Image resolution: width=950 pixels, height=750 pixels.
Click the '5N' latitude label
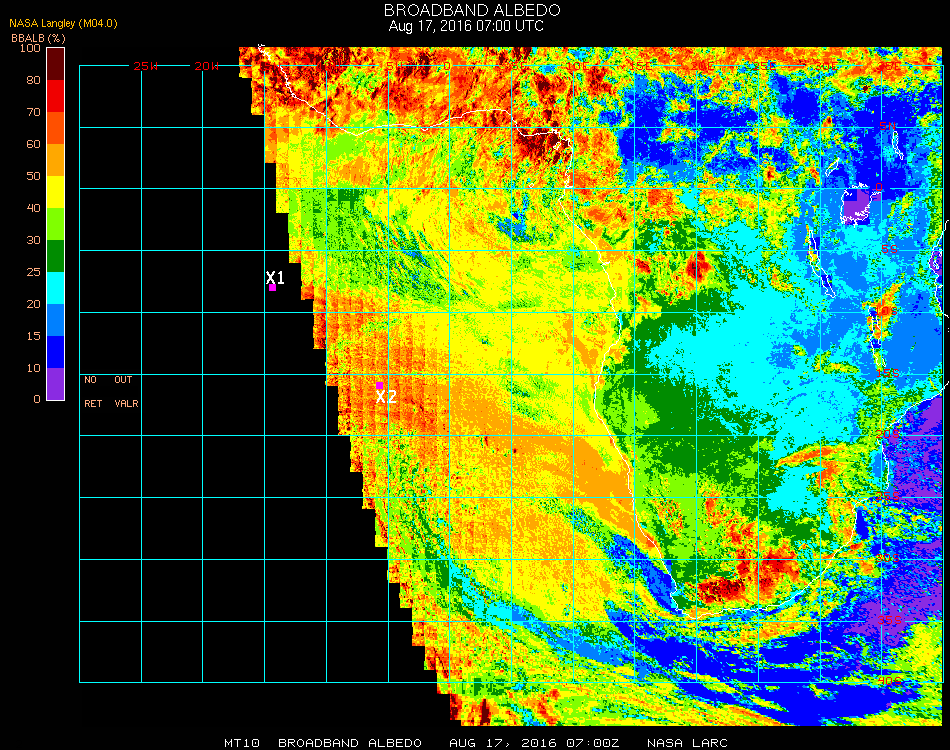coord(887,126)
